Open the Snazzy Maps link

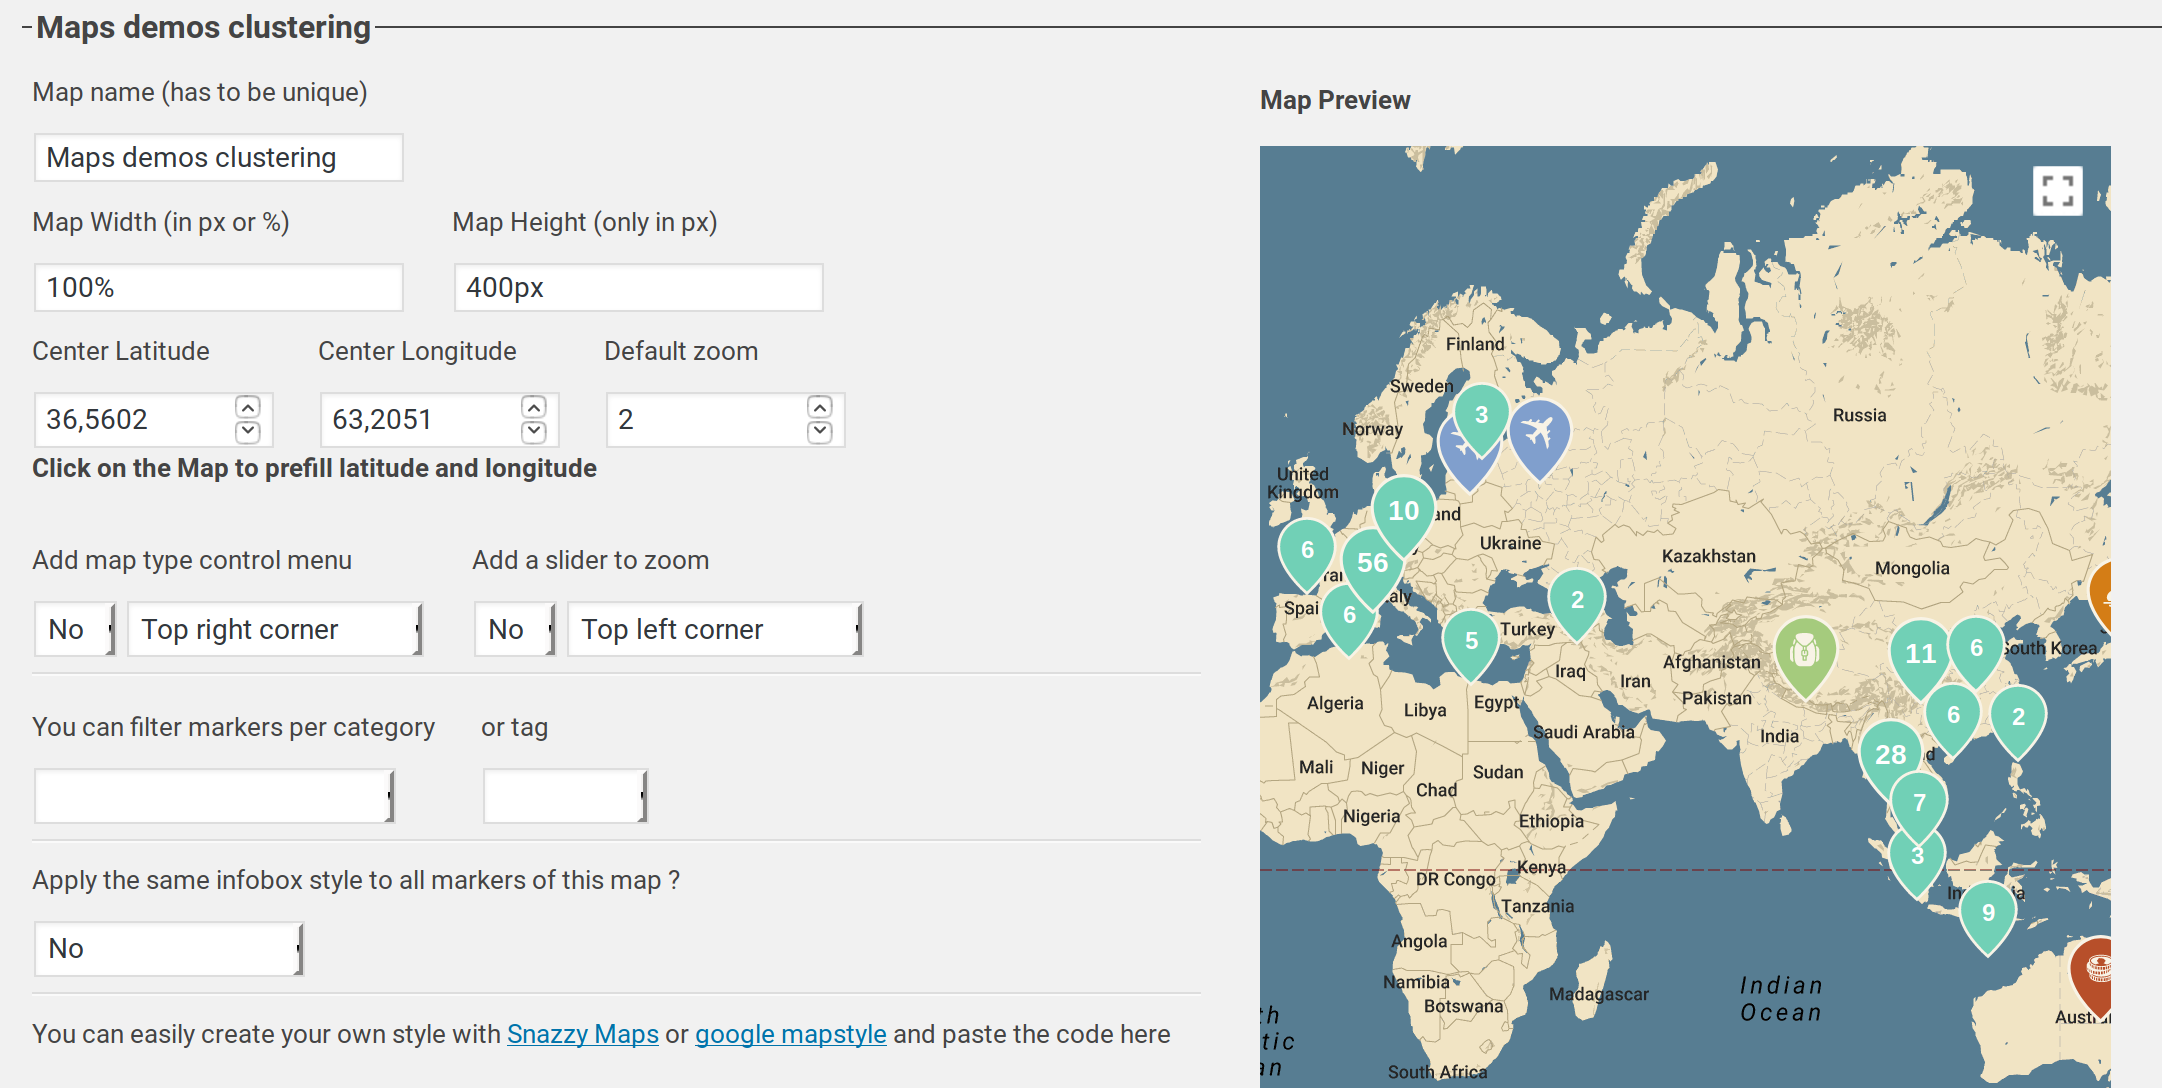pyautogui.click(x=582, y=1034)
